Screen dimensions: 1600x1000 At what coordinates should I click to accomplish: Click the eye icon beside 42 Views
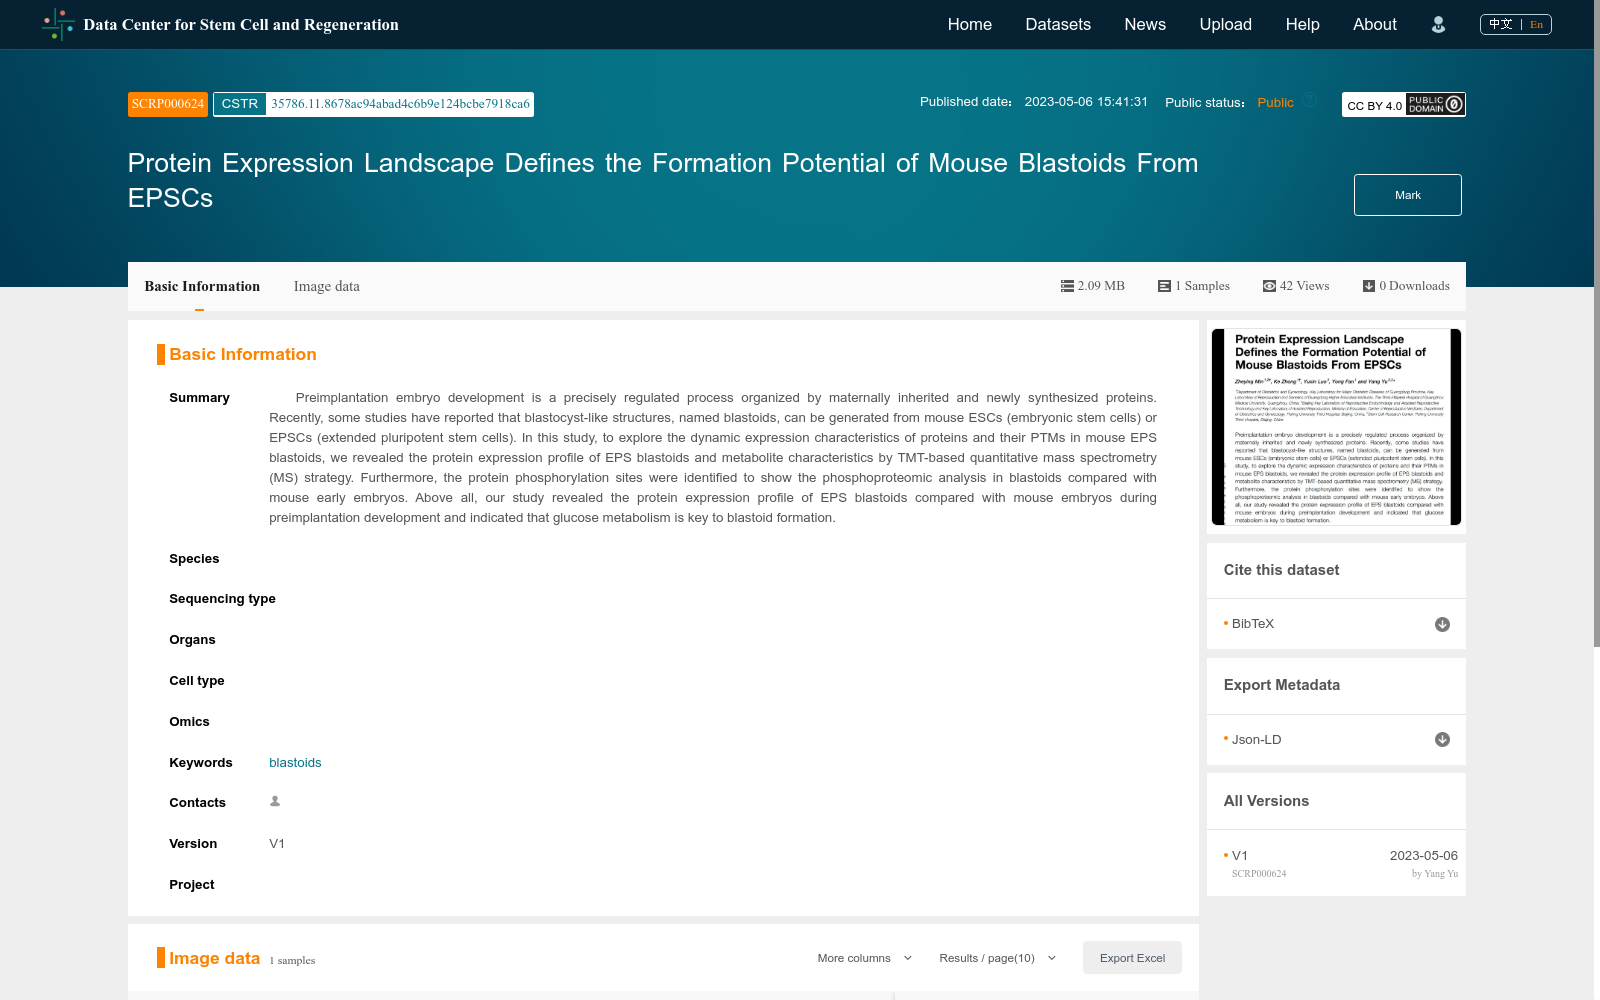[1268, 285]
